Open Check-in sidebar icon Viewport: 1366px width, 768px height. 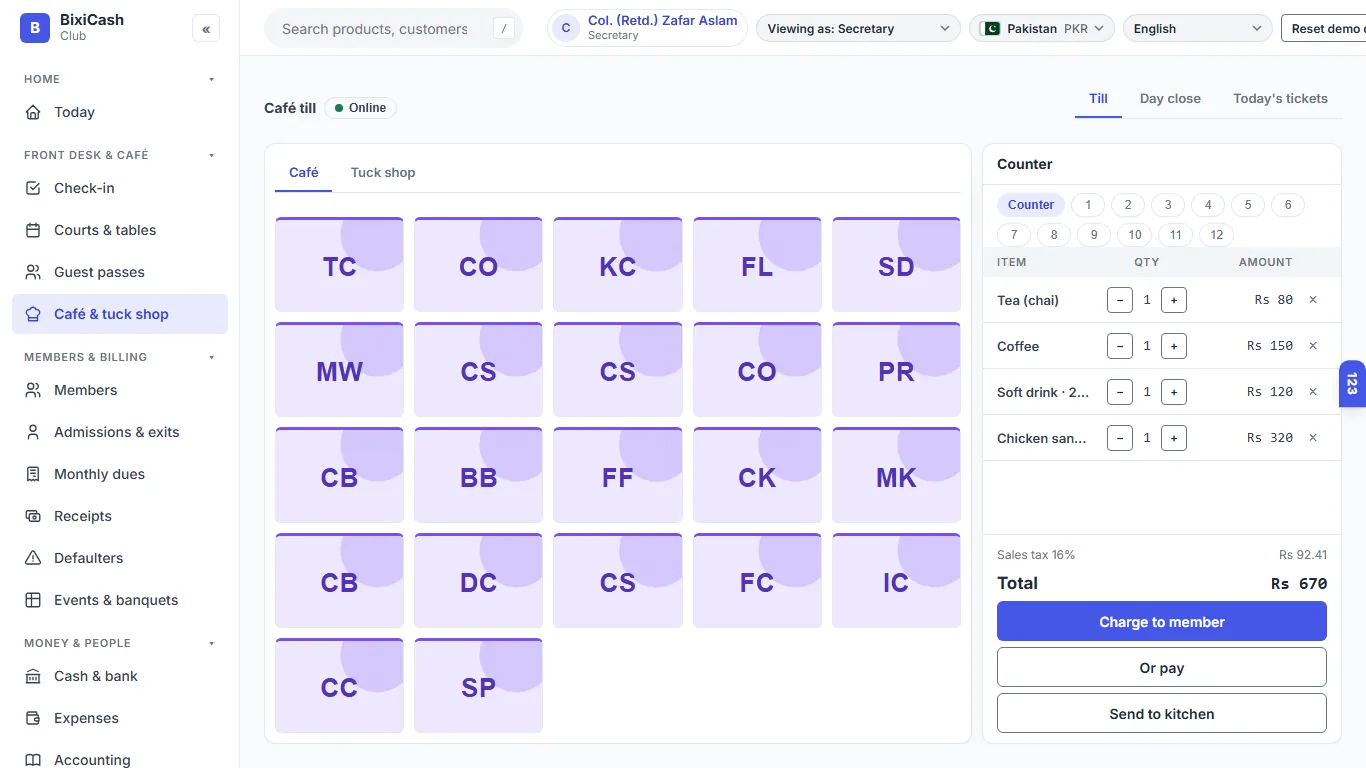pos(33,188)
